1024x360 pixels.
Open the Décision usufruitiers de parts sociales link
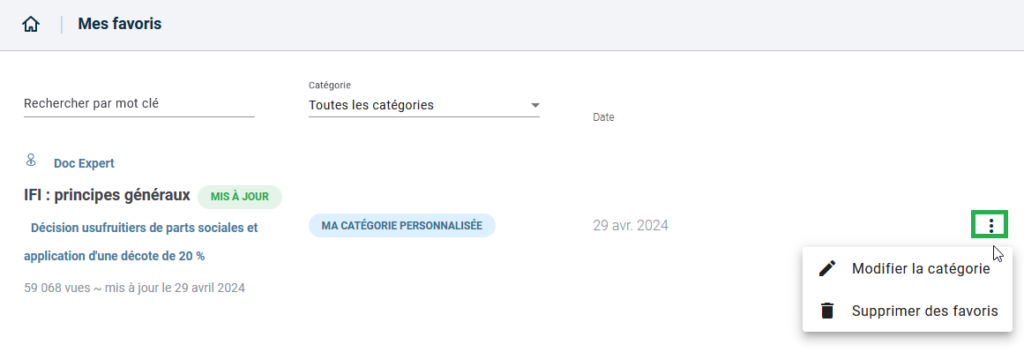tap(140, 242)
